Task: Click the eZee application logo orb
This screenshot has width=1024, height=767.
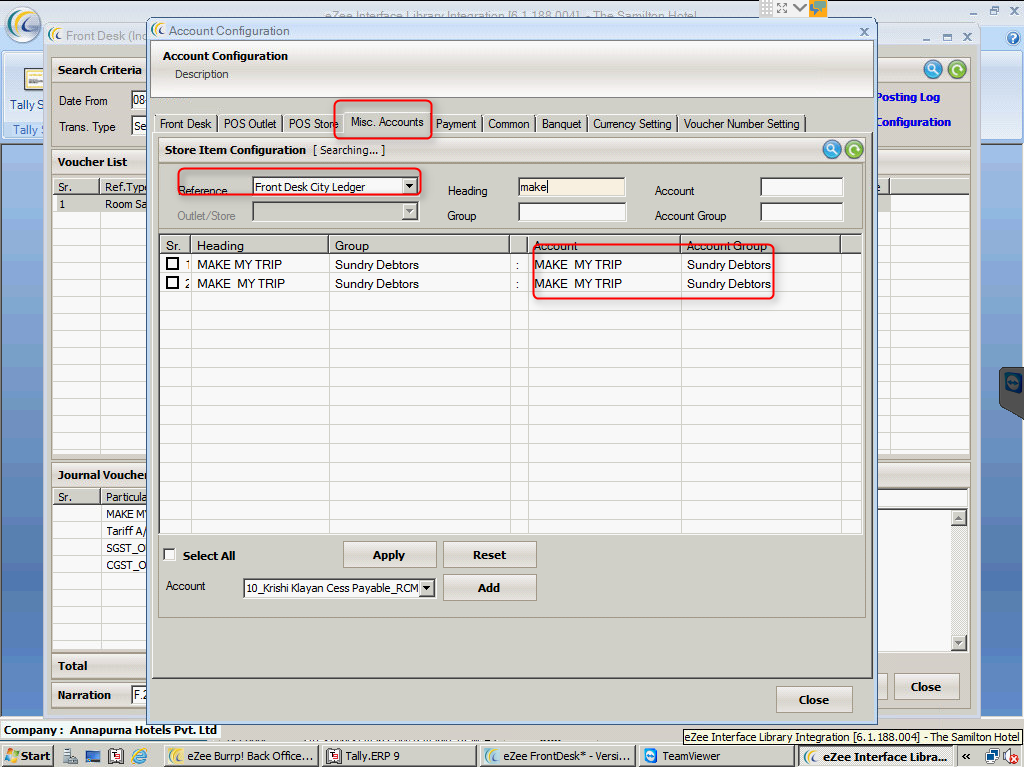Action: point(24,25)
